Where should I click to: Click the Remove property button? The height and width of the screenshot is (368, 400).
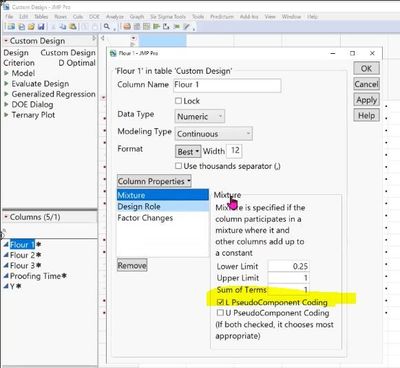132,265
